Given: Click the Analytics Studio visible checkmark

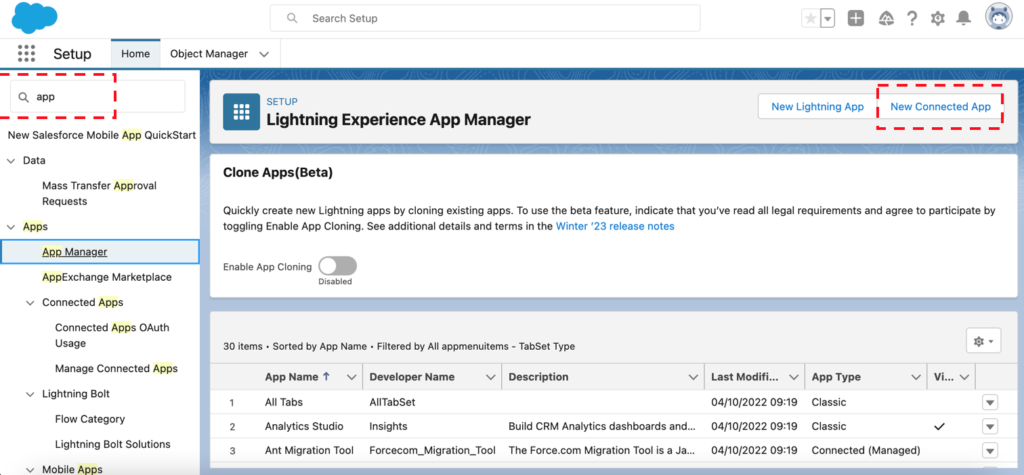Looking at the screenshot, I should click(939, 427).
